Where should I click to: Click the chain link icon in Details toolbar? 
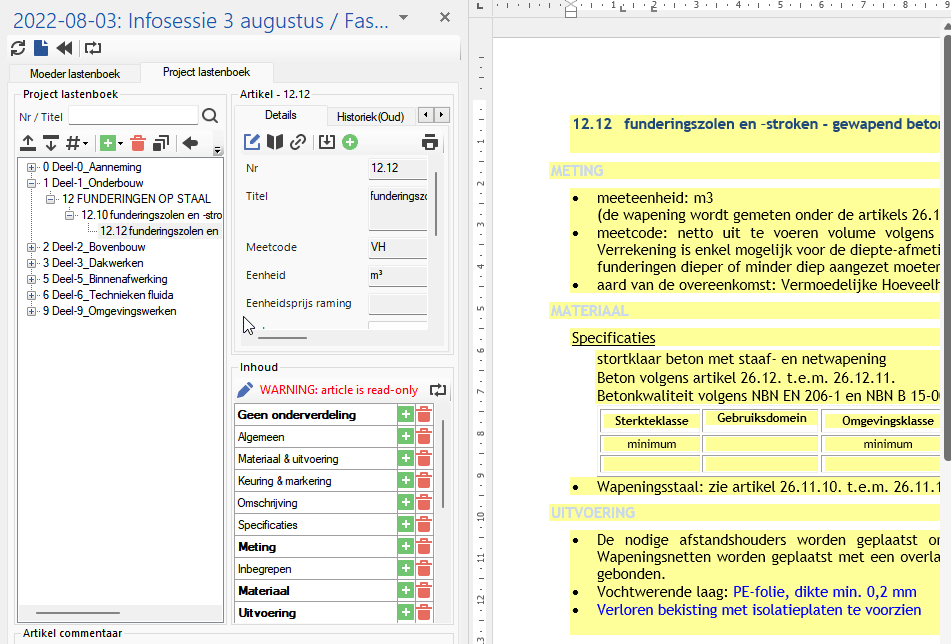pyautogui.click(x=298, y=142)
